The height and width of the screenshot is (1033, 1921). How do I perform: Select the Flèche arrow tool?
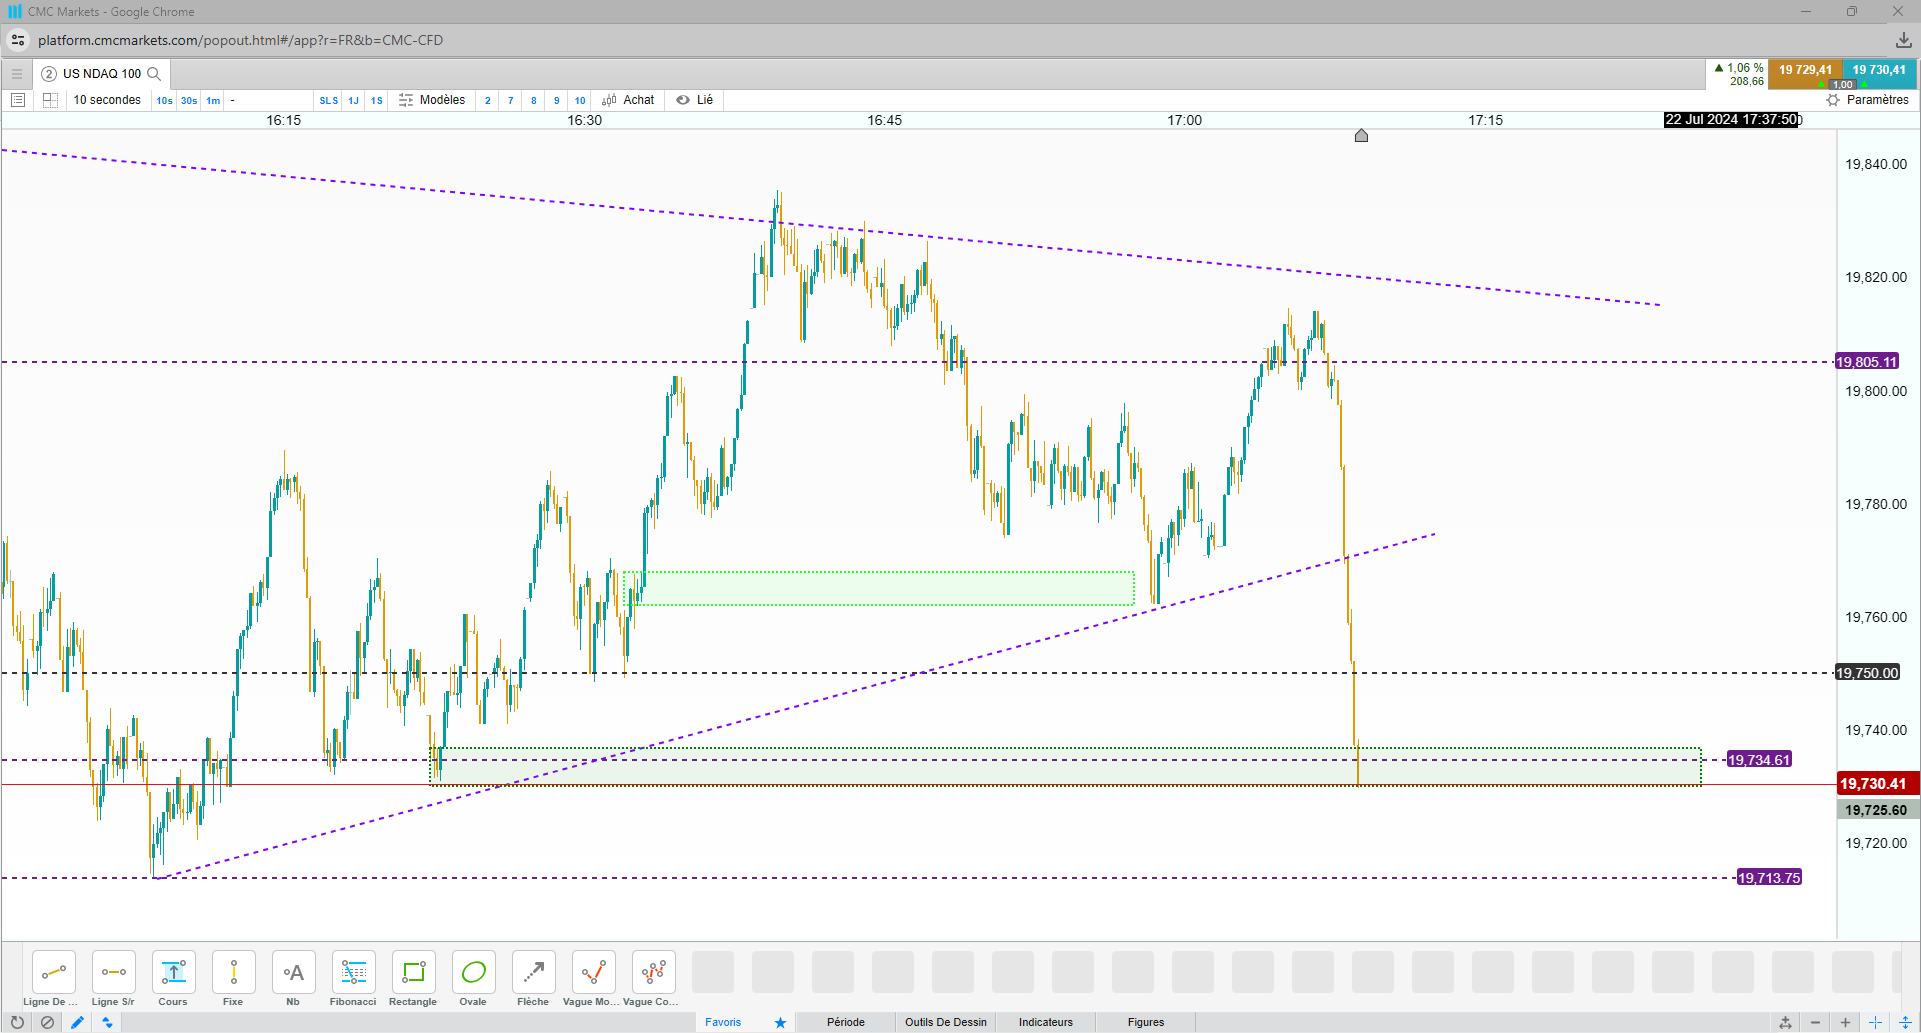534,972
